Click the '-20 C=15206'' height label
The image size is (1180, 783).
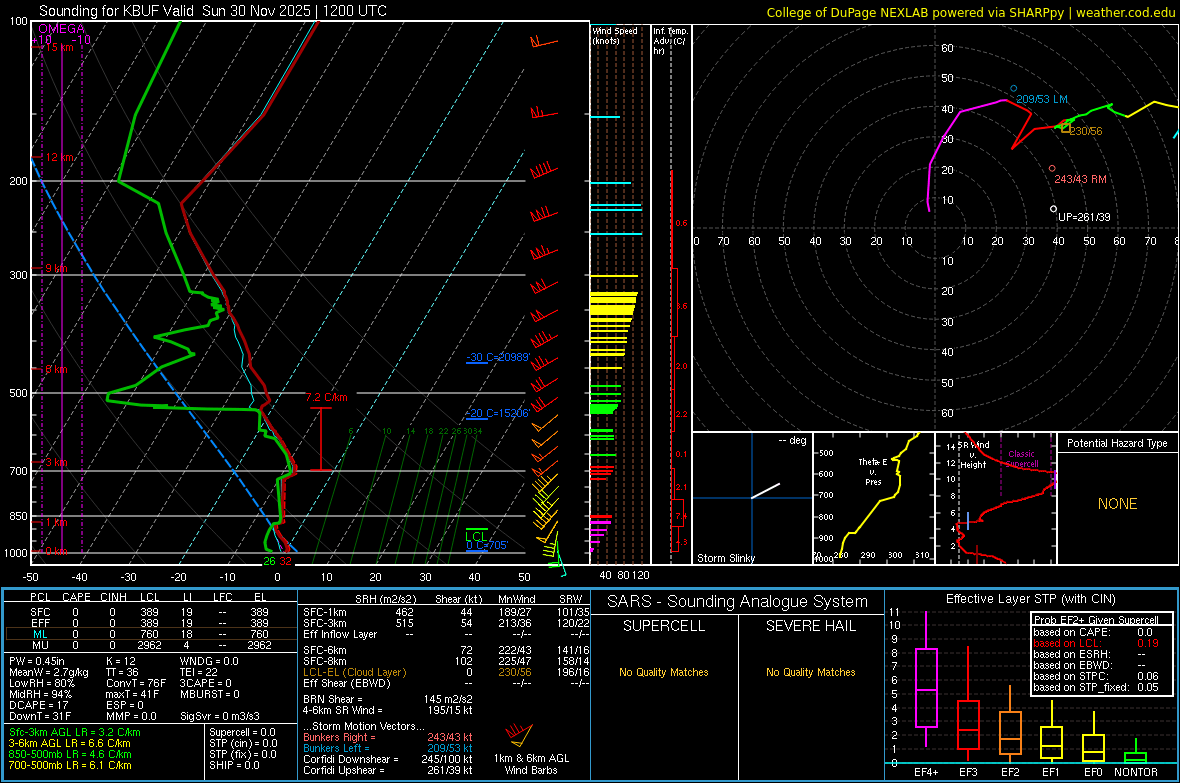pyautogui.click(x=498, y=413)
